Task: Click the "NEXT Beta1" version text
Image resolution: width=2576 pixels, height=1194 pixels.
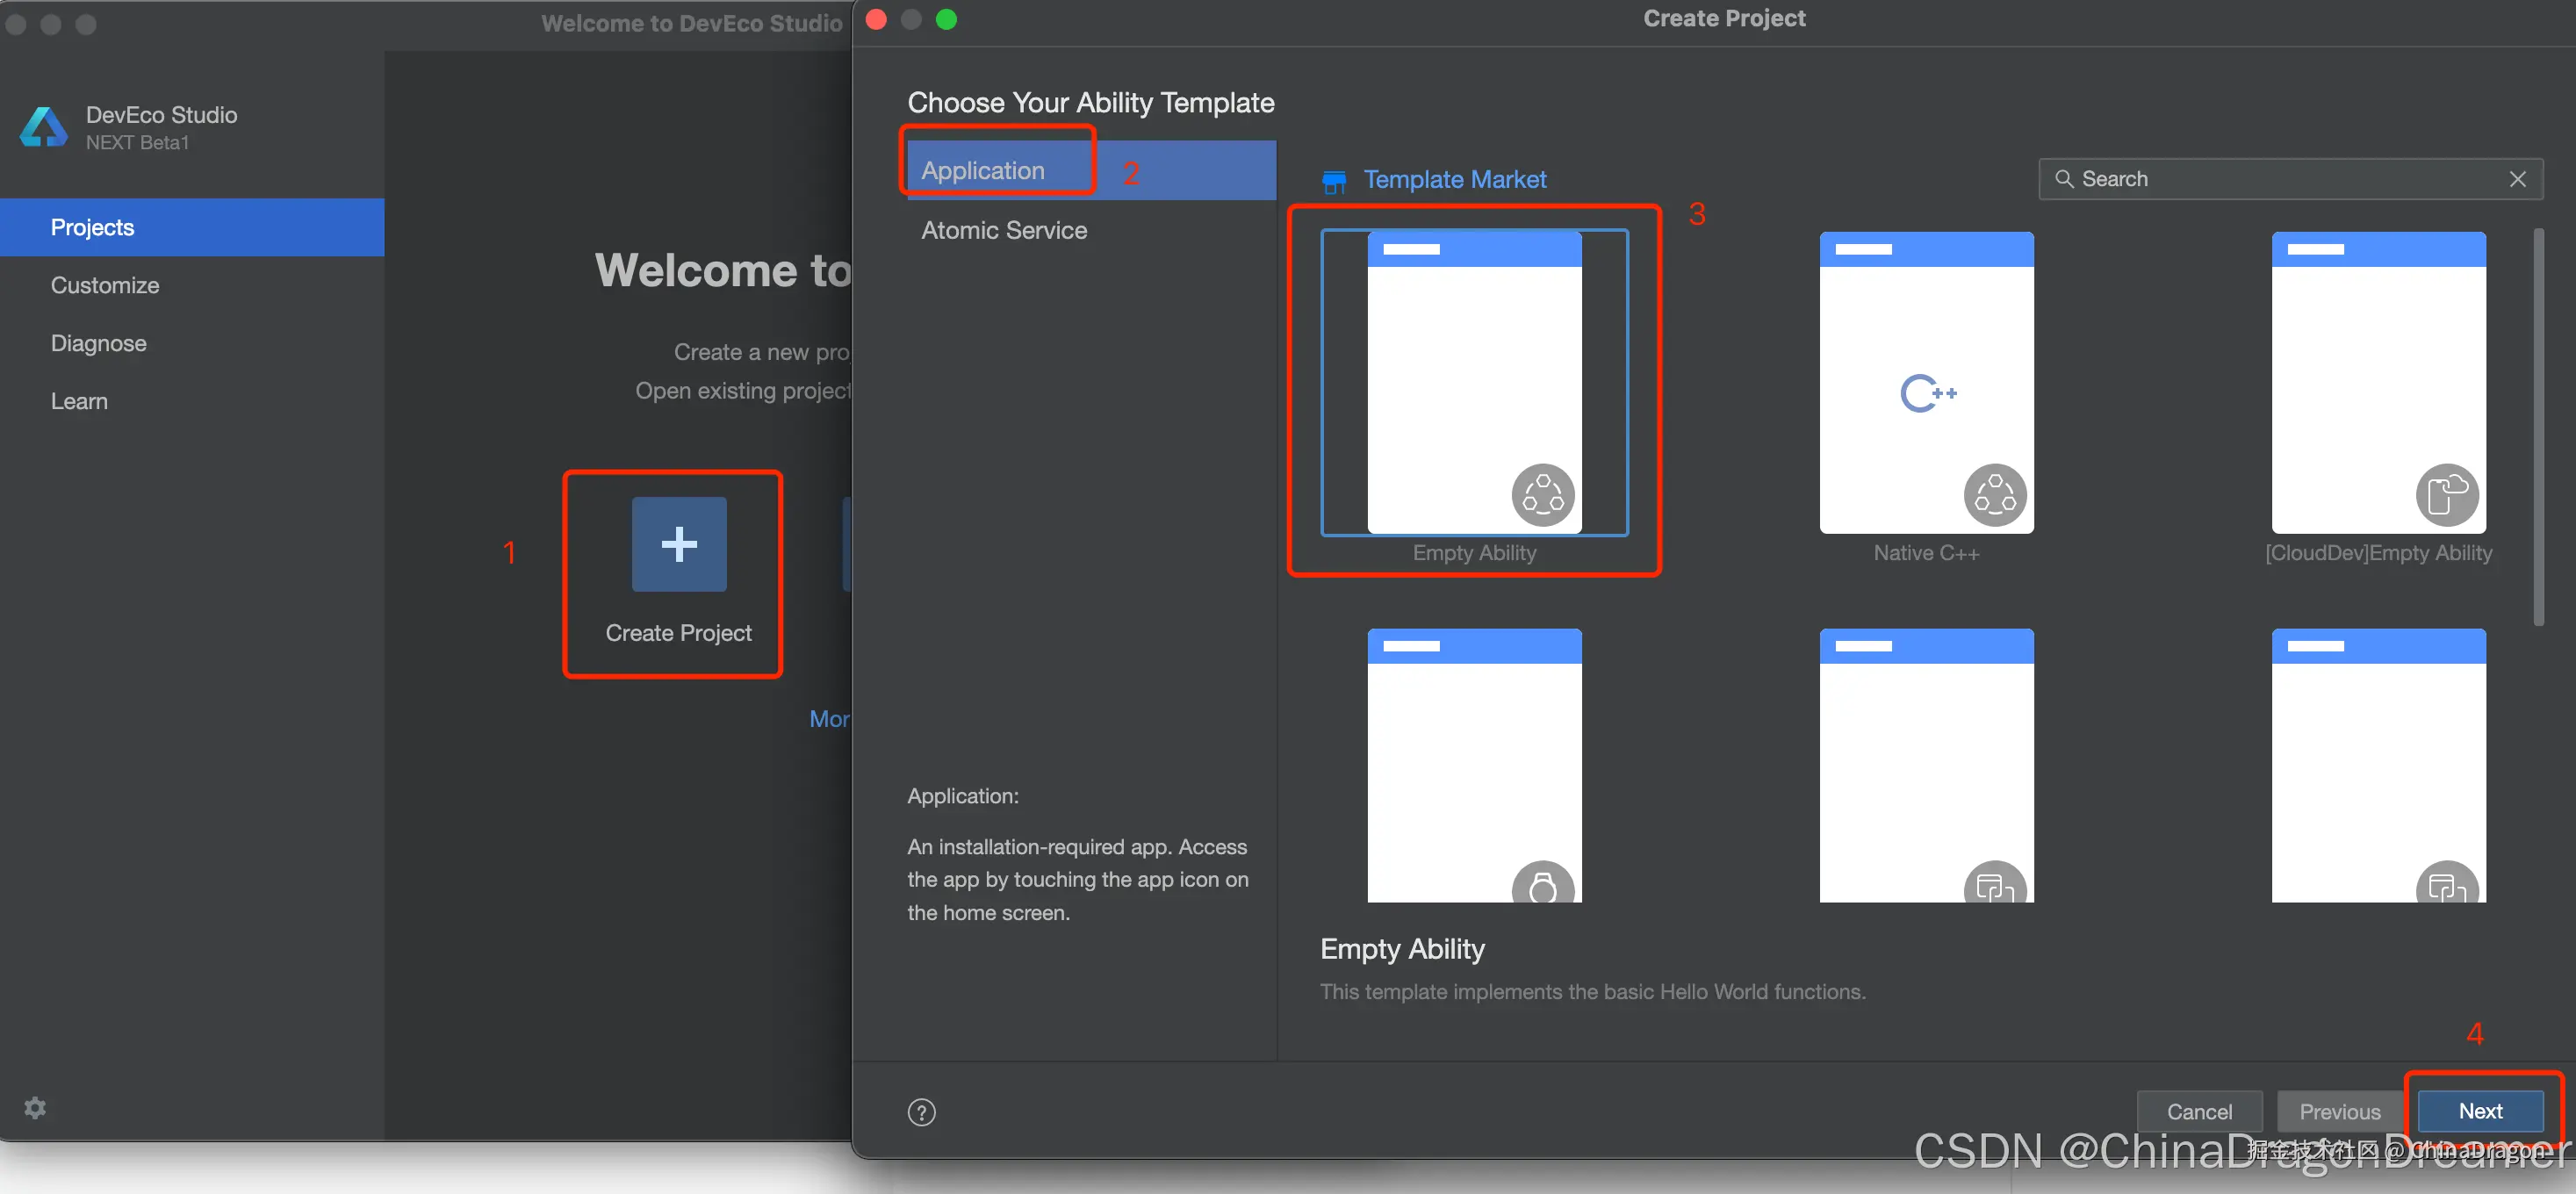Action: pos(137,142)
